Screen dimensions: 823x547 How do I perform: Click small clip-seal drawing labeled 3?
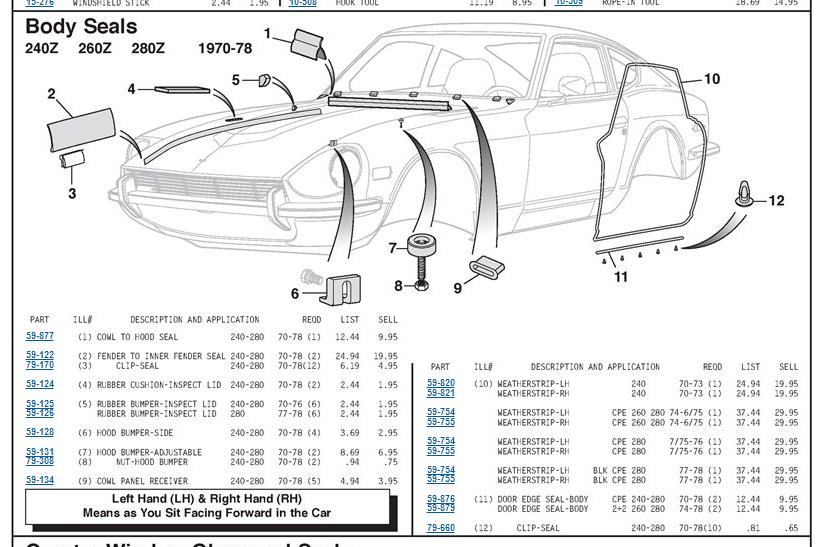pyautogui.click(x=72, y=159)
